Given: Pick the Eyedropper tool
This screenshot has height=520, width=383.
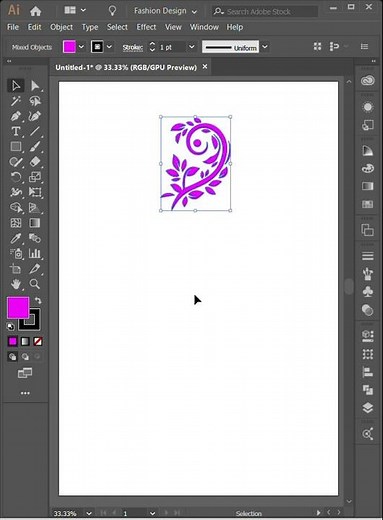Looking at the screenshot, I should tap(16, 238).
